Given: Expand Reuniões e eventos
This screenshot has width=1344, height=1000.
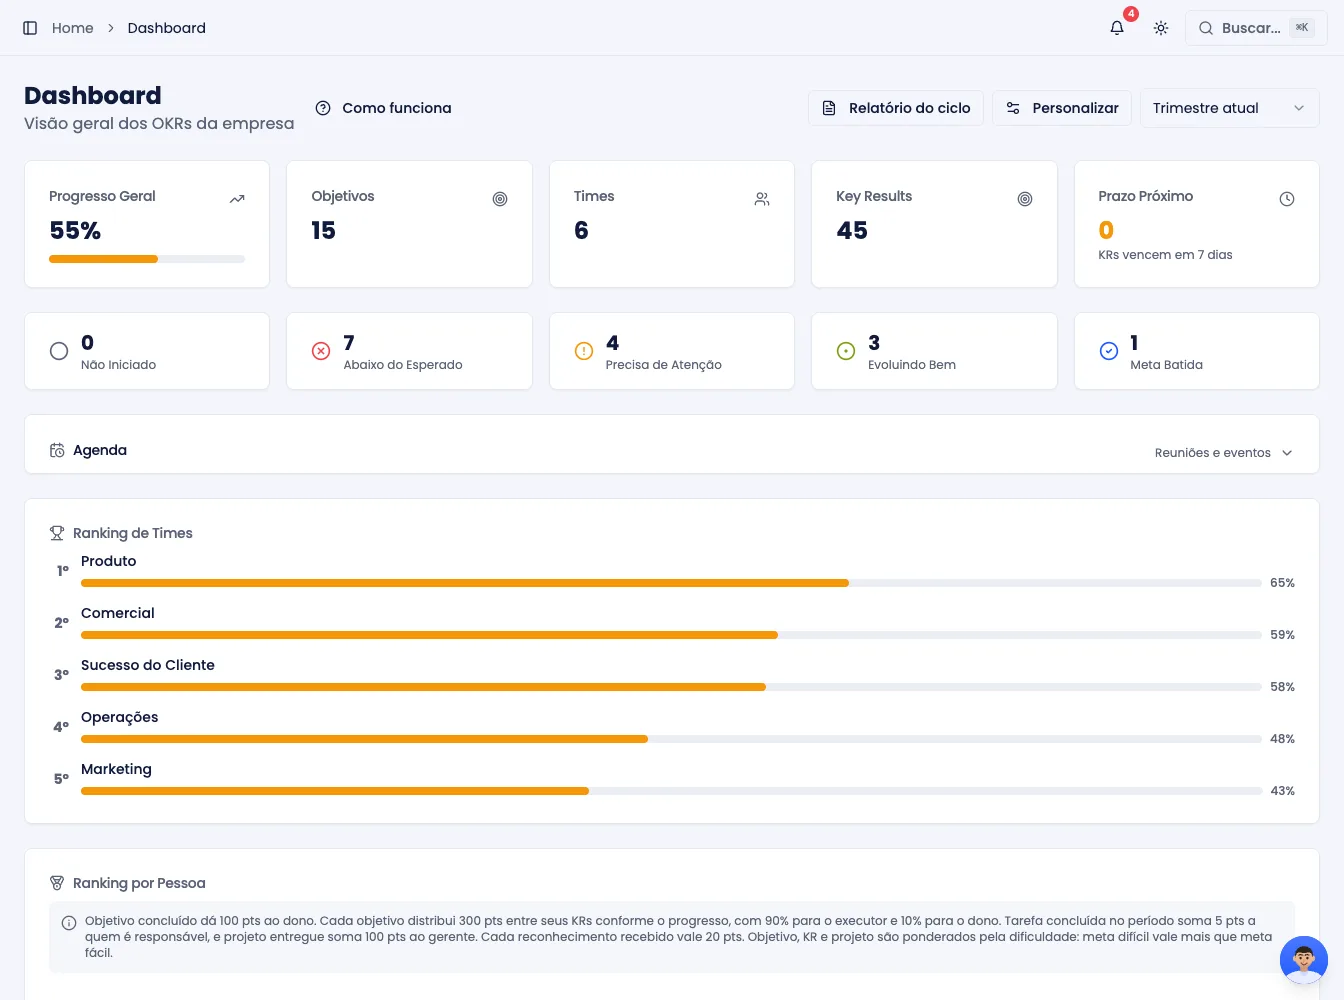Looking at the screenshot, I should [1224, 453].
